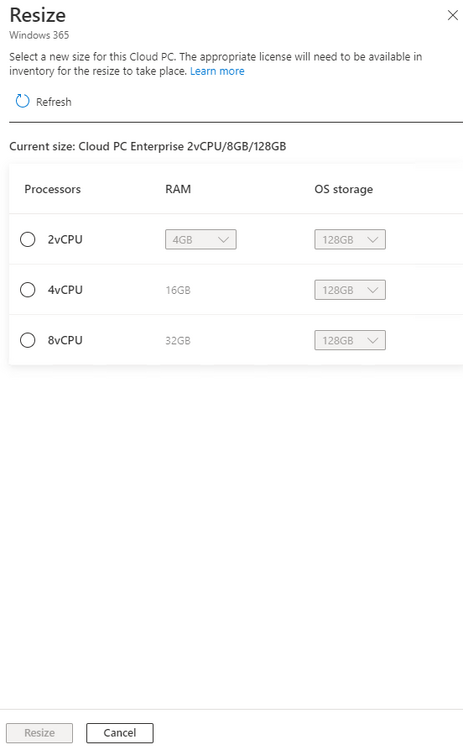Click the 16GB RAM value
Screen dimensions: 463x750
(178, 290)
